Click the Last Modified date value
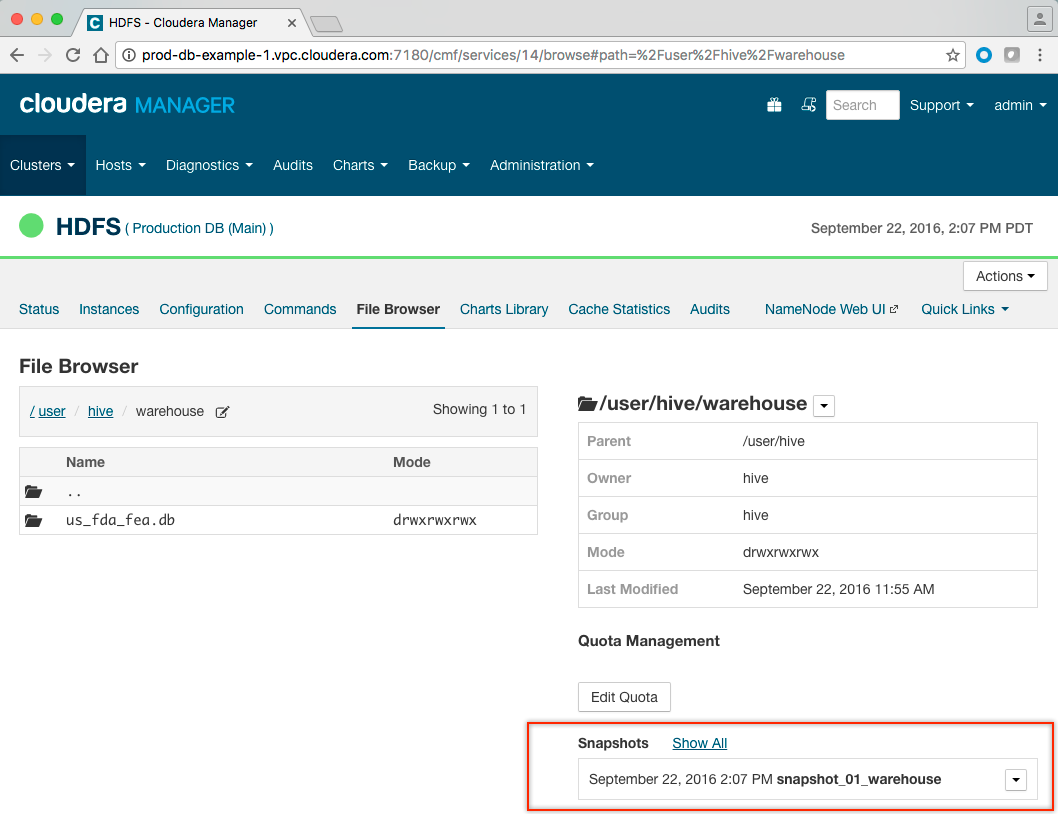Screen dimensions: 1058x814 tap(838, 589)
